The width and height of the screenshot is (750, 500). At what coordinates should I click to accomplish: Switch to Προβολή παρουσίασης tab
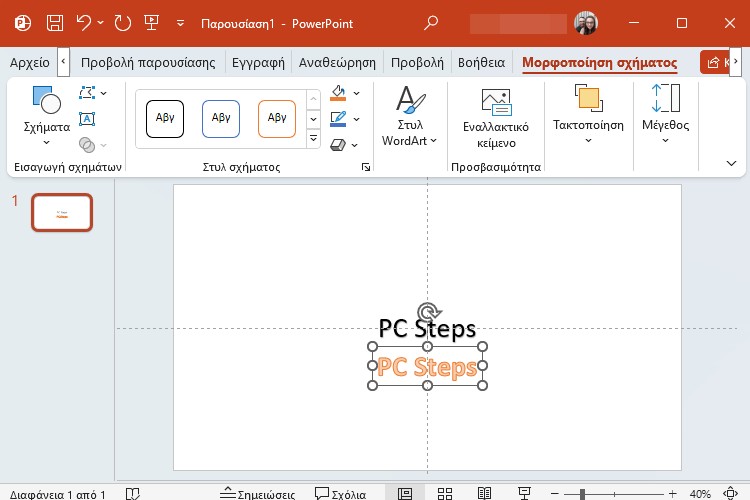point(148,63)
